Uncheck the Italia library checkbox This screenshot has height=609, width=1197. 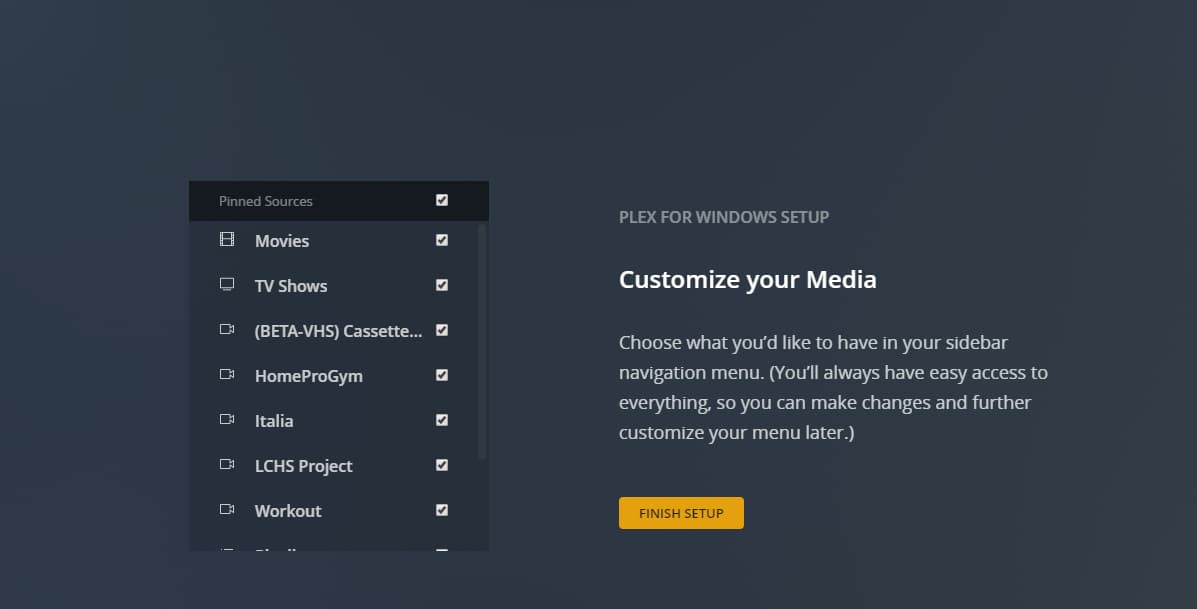coord(442,420)
